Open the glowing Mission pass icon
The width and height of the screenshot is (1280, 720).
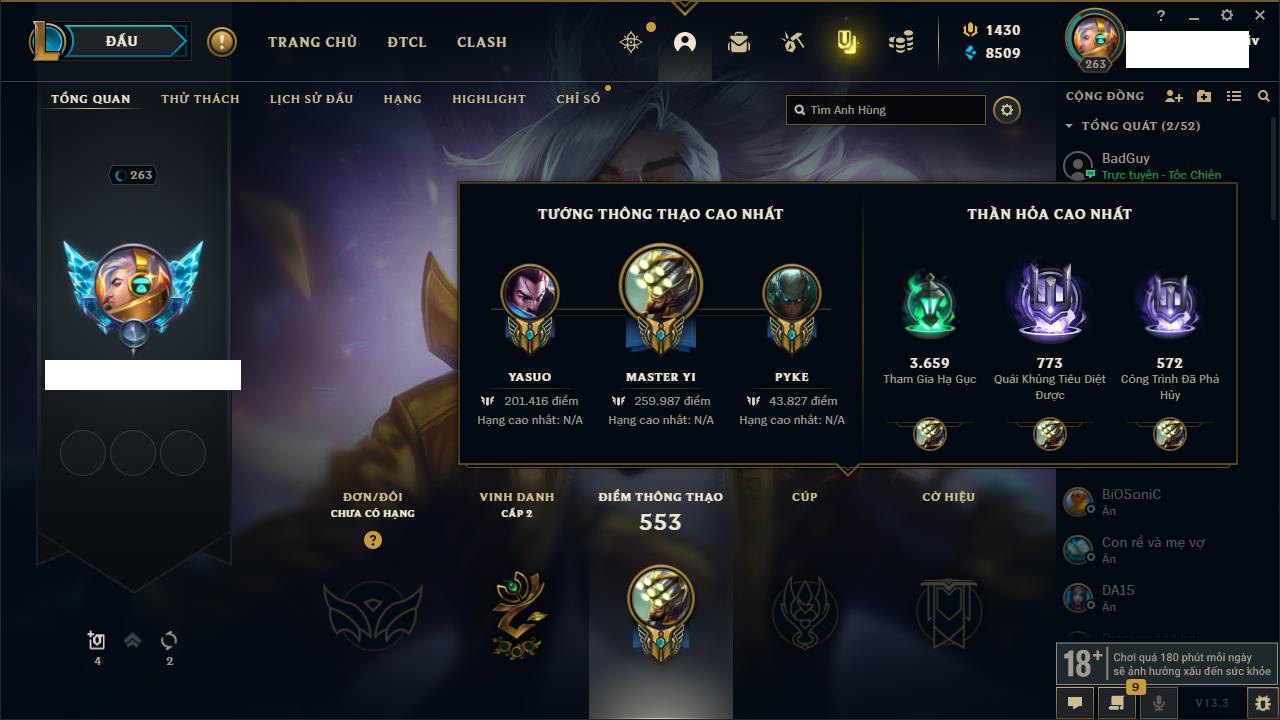pos(847,42)
